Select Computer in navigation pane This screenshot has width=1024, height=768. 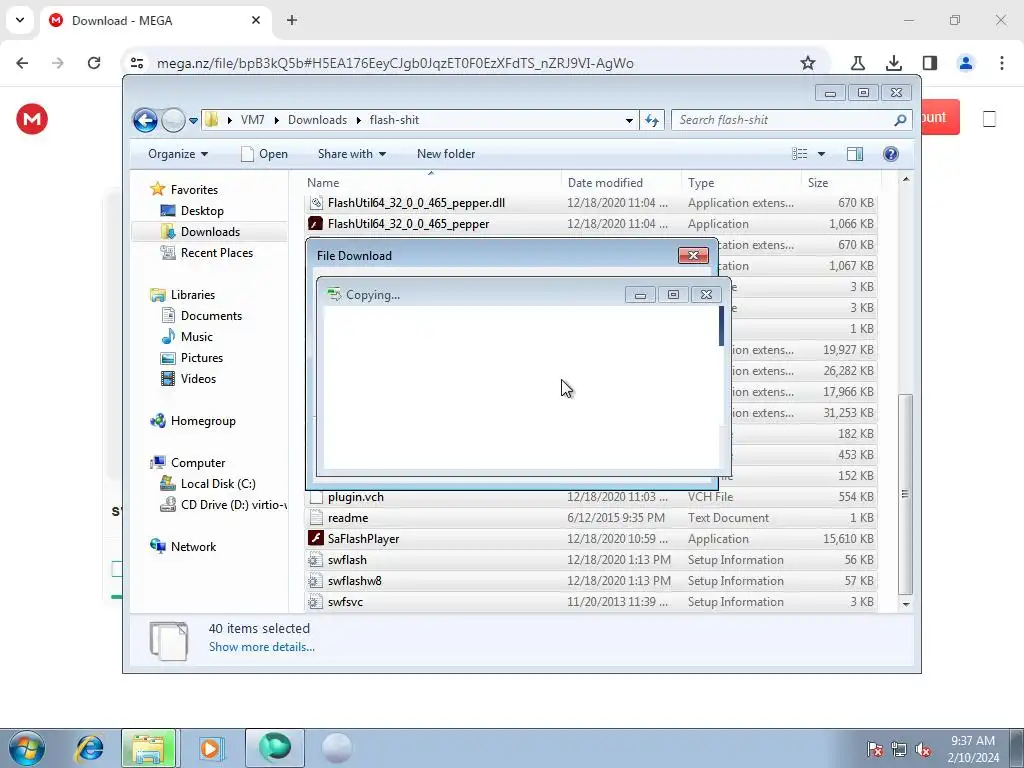coord(198,463)
